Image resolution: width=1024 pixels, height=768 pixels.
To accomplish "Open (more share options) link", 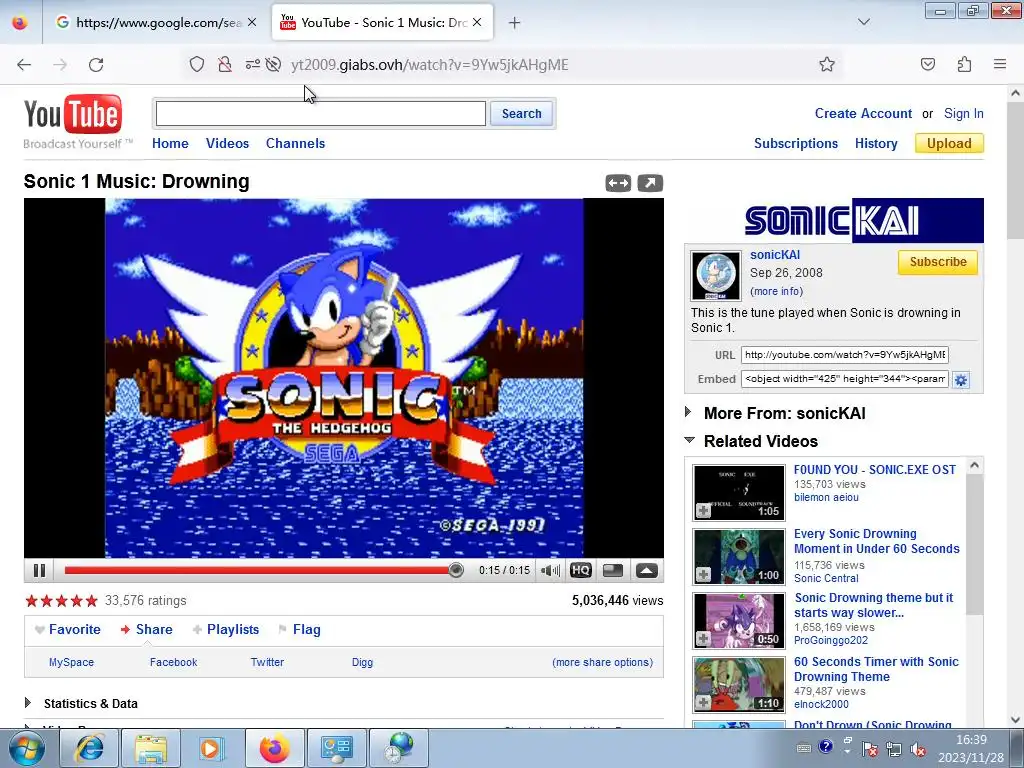I will pos(602,662).
